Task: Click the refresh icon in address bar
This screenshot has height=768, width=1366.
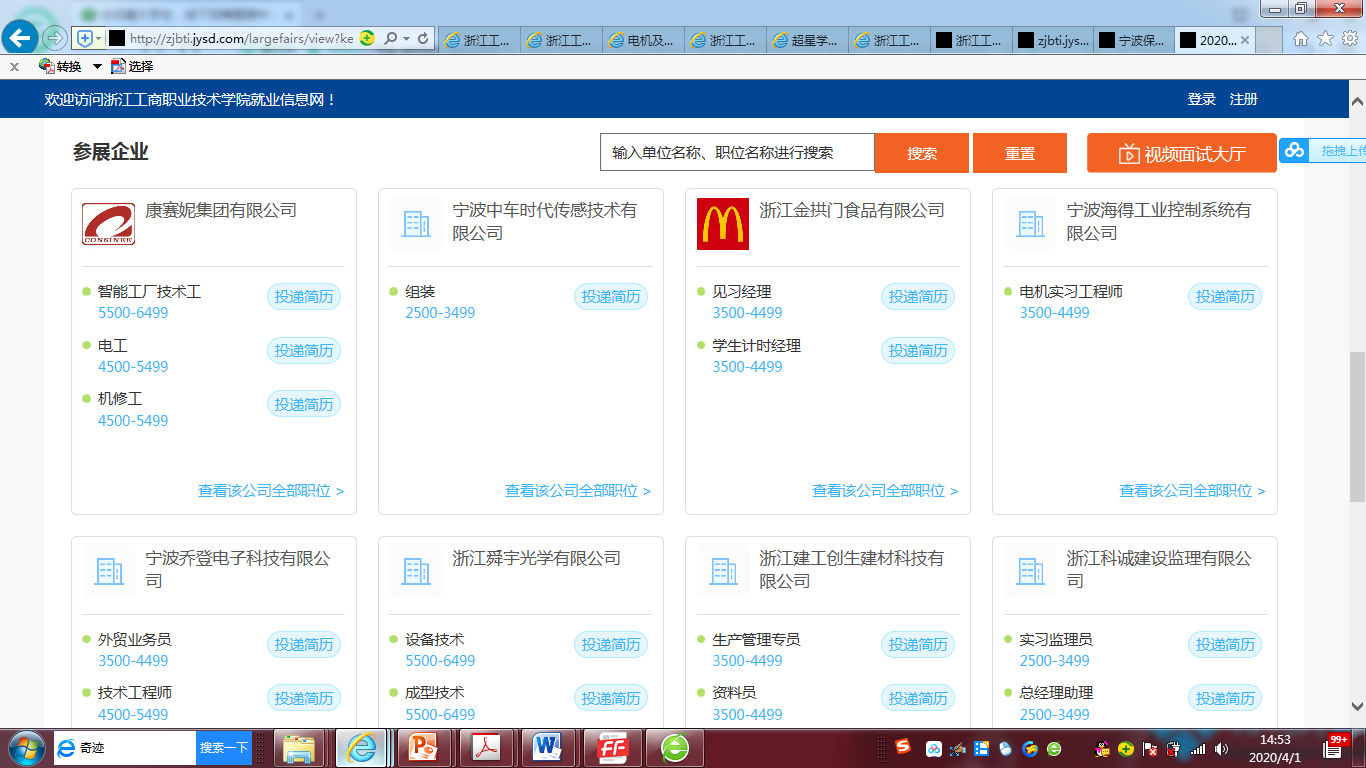Action: [424, 39]
